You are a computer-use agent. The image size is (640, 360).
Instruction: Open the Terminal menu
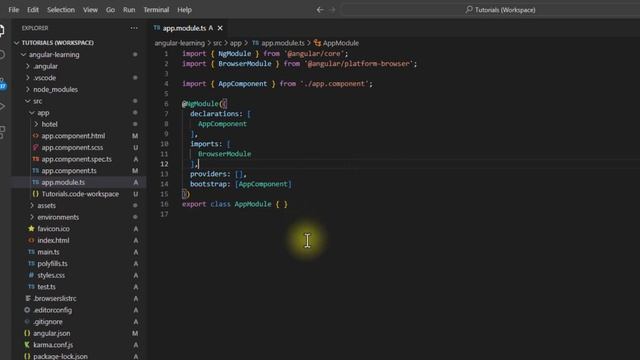click(x=156, y=10)
